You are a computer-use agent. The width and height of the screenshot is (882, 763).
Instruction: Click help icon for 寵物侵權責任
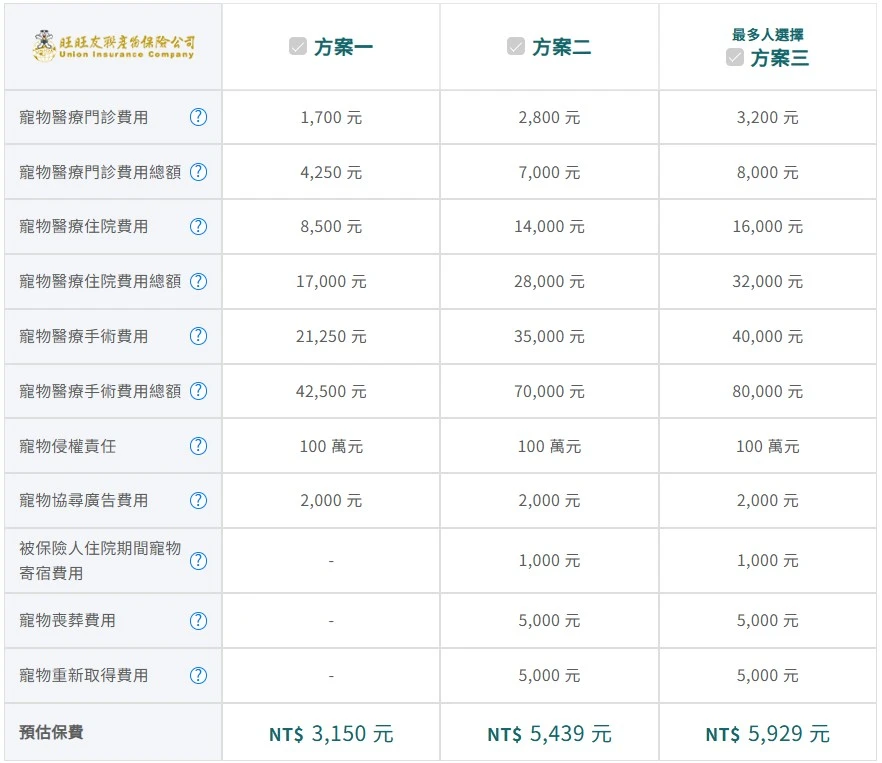[x=198, y=446]
